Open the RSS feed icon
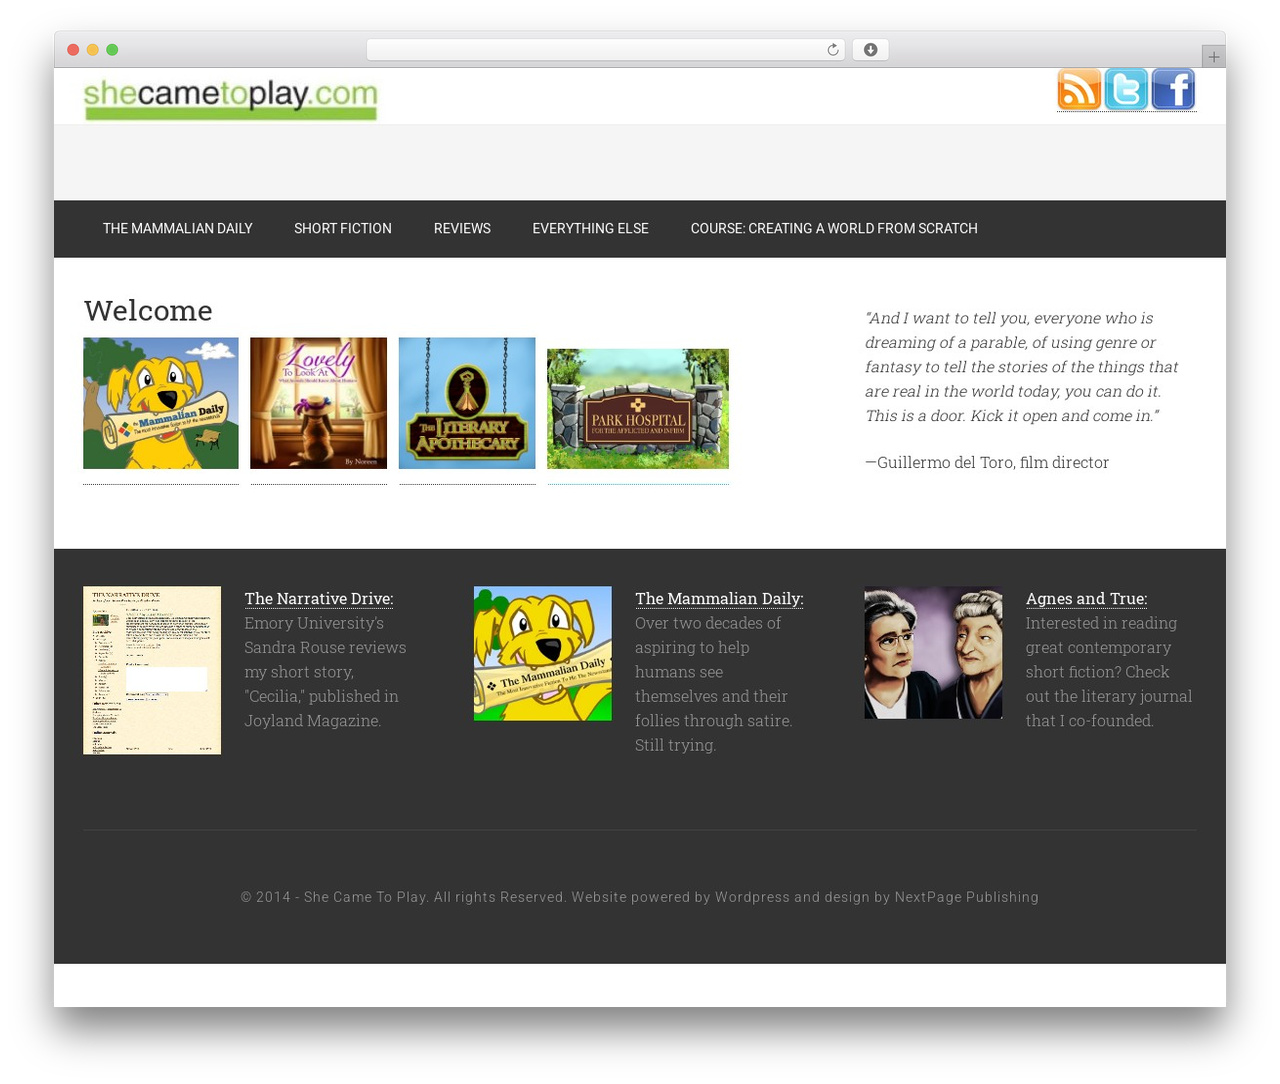 click(x=1079, y=89)
